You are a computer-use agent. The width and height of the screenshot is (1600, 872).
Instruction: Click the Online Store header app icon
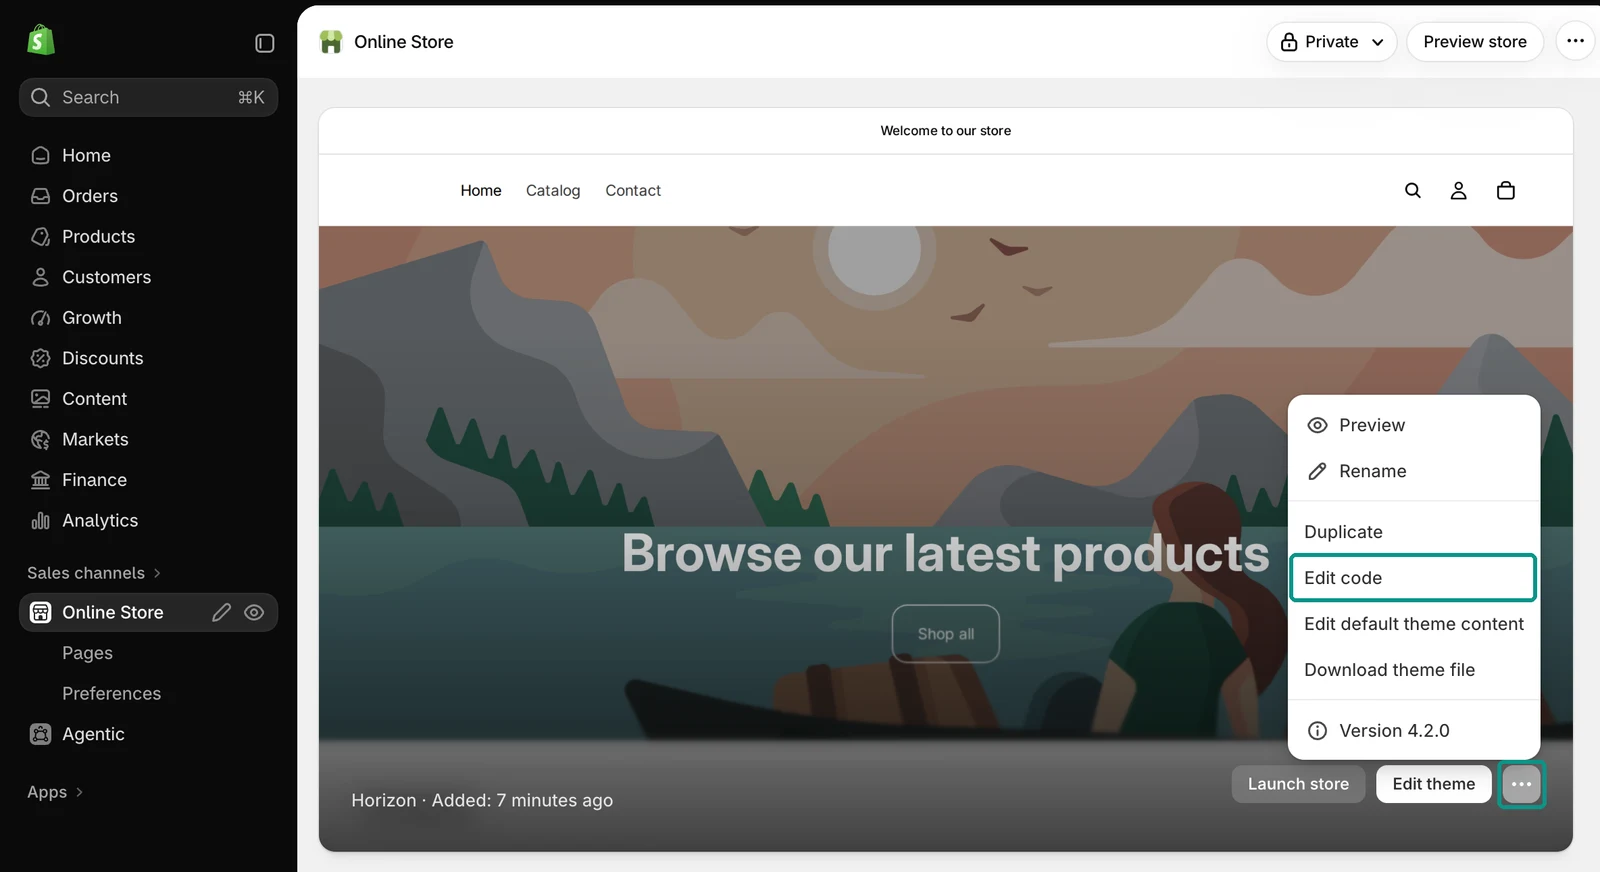pyautogui.click(x=331, y=42)
